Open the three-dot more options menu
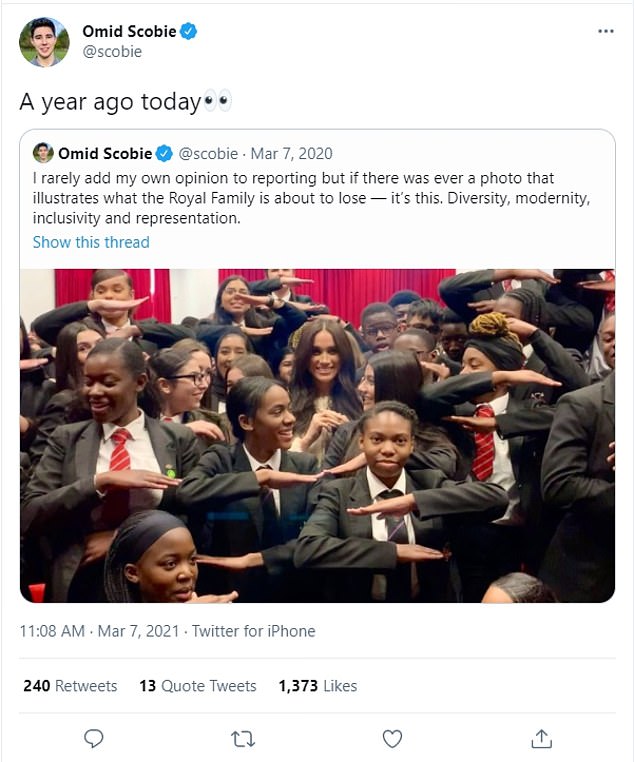This screenshot has width=634, height=762. pos(605,31)
